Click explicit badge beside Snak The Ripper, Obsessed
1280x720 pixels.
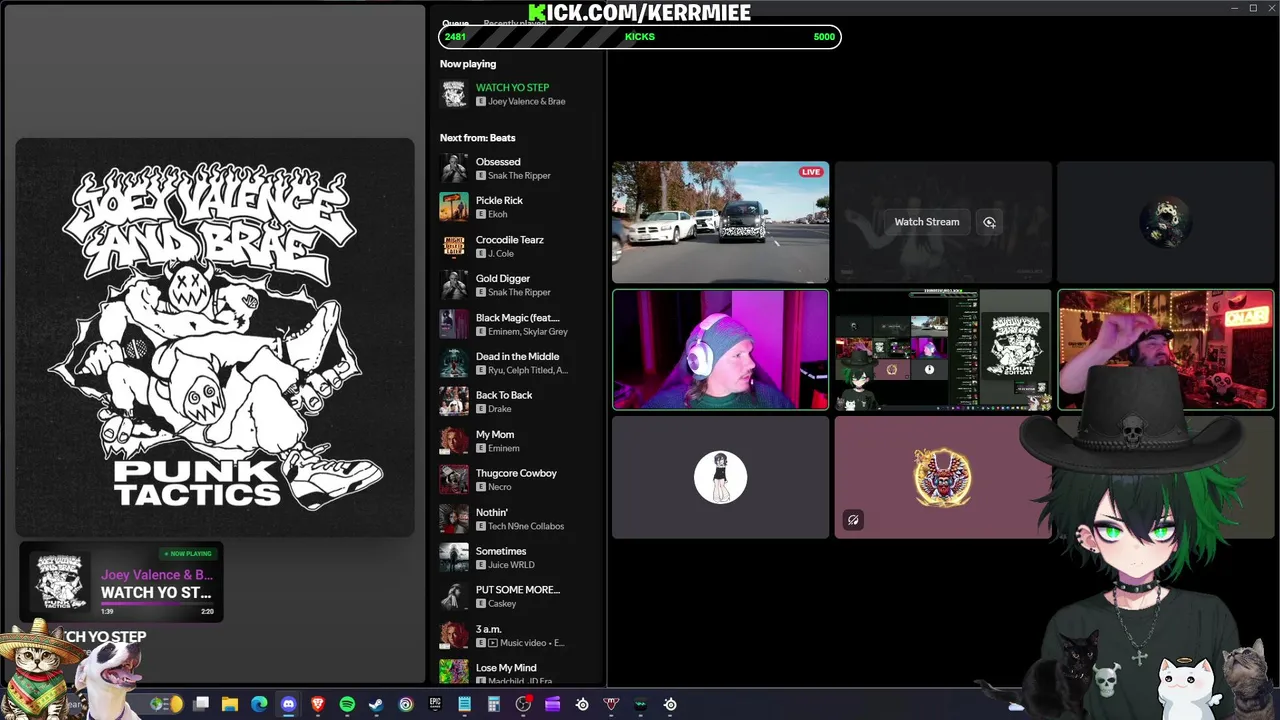click(481, 175)
